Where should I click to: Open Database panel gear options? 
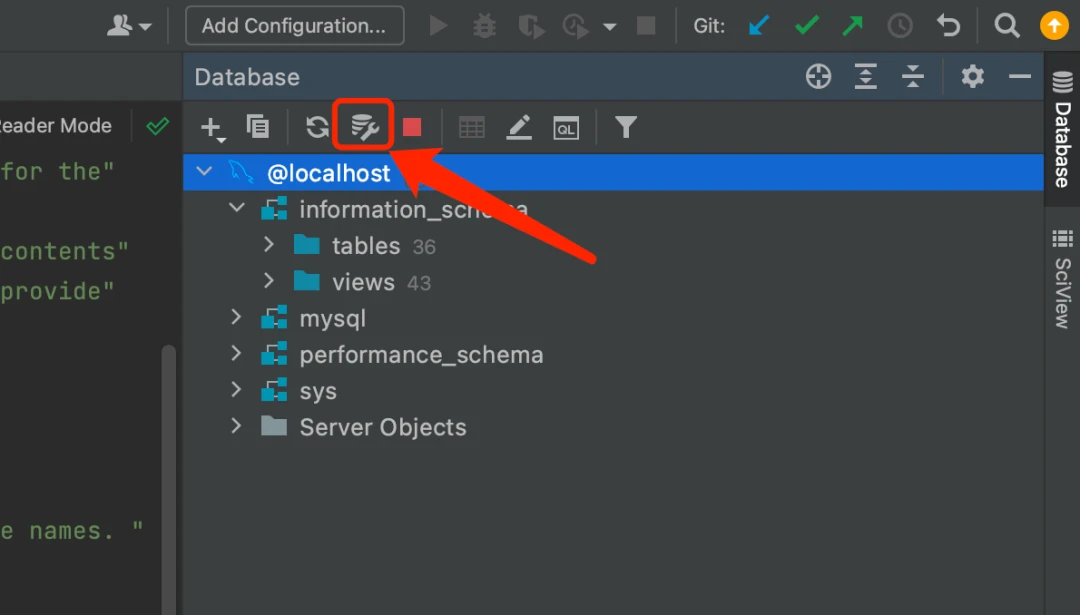click(x=972, y=77)
